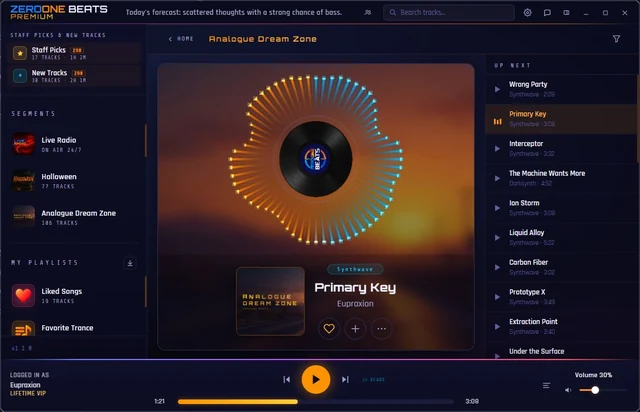Select Carbon Fiber in Up Next
The width and height of the screenshot is (640, 412).
point(561,267)
